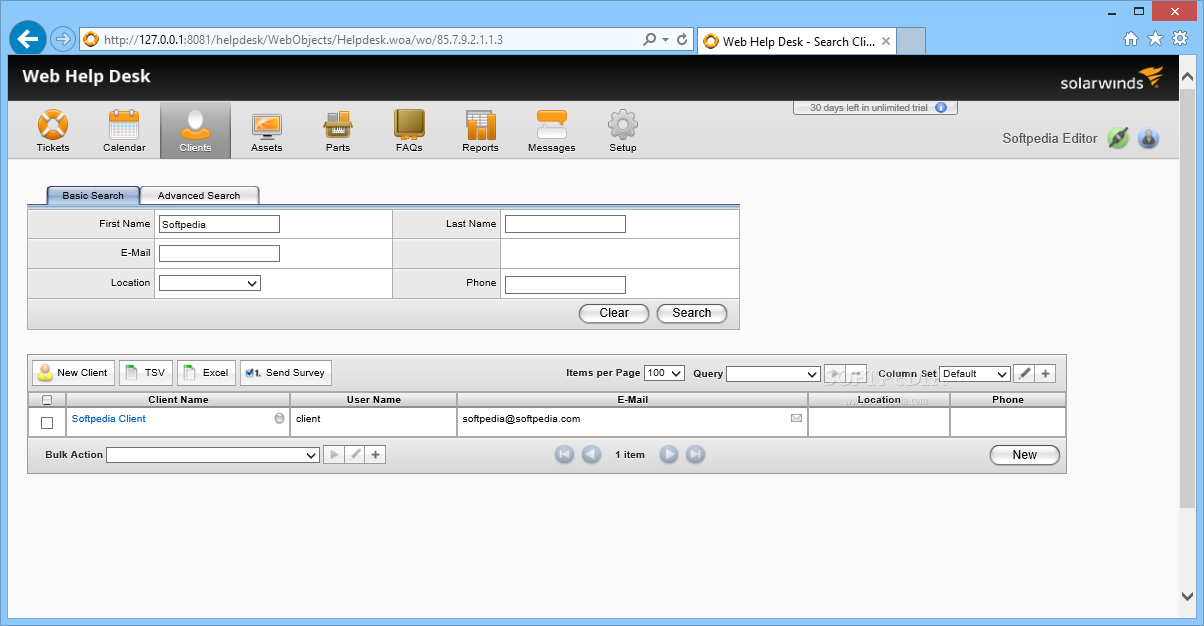Click the SolarWinds logo
This screenshot has width=1204, height=626.
click(1112, 79)
